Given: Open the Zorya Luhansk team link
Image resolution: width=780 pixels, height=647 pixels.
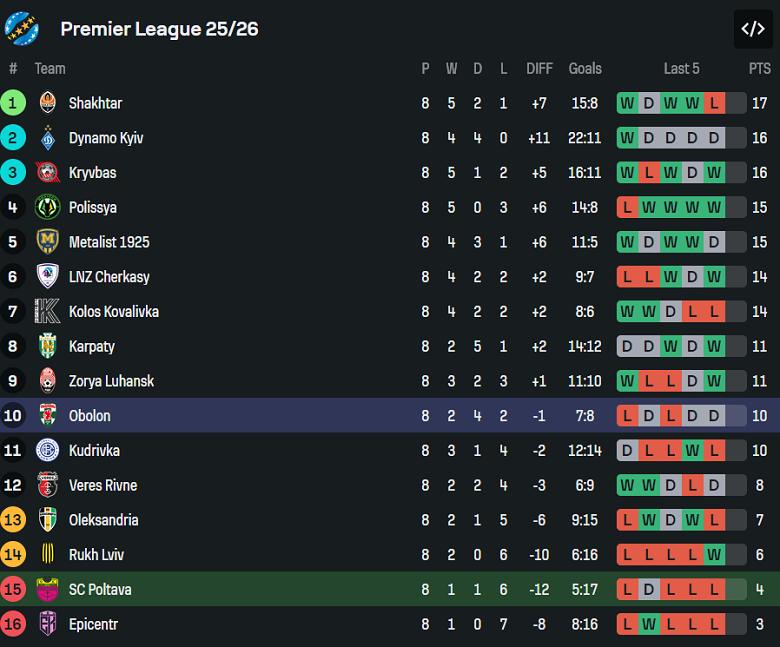Looking at the screenshot, I should pos(111,381).
